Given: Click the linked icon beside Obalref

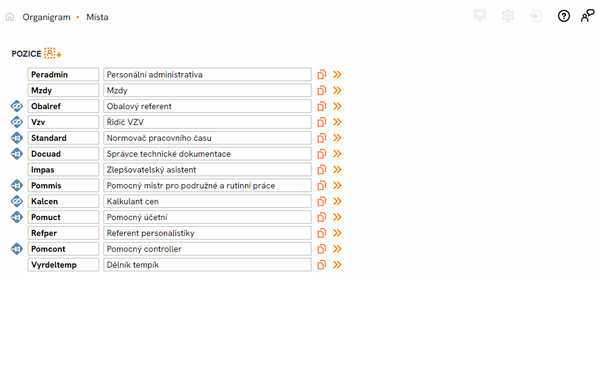Looking at the screenshot, I should click(x=16, y=106).
